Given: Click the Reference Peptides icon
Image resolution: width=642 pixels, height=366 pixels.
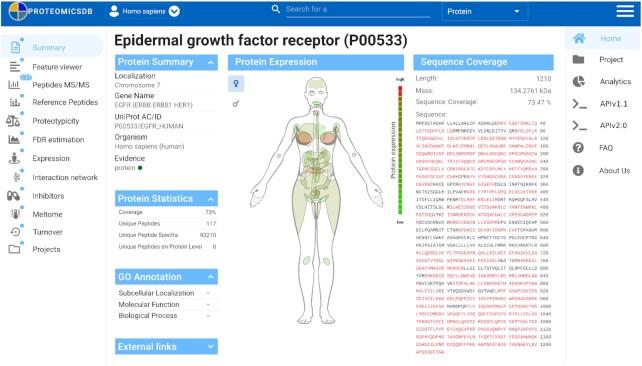Looking at the screenshot, I should (x=15, y=102).
